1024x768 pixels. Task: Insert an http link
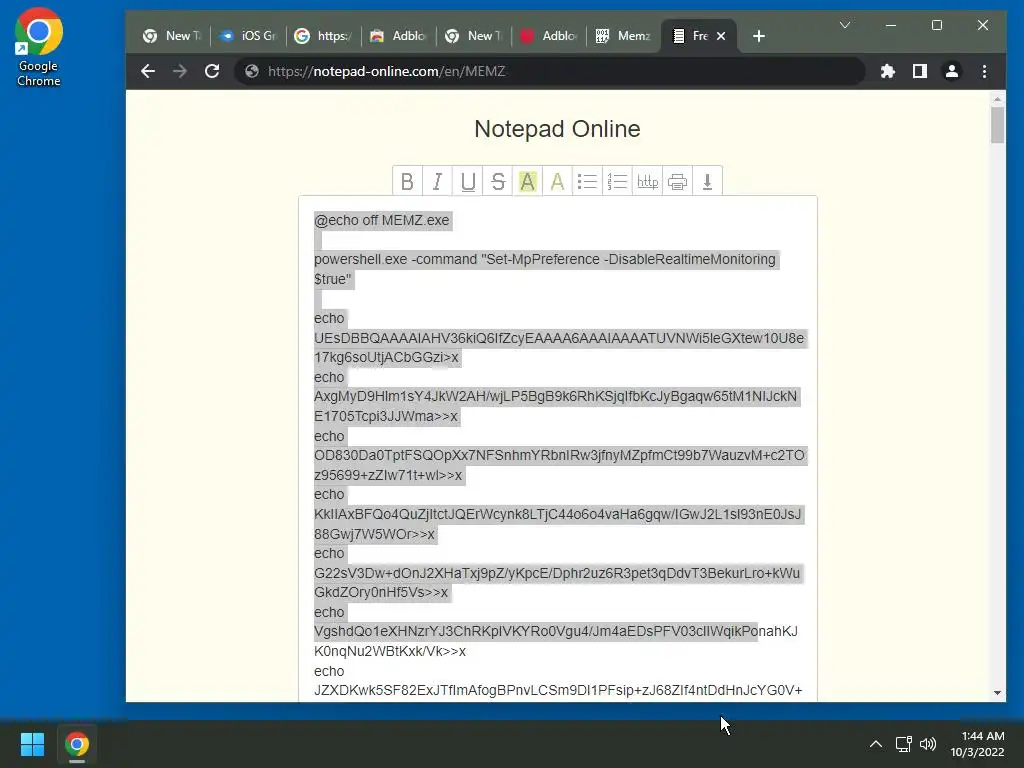click(x=647, y=181)
